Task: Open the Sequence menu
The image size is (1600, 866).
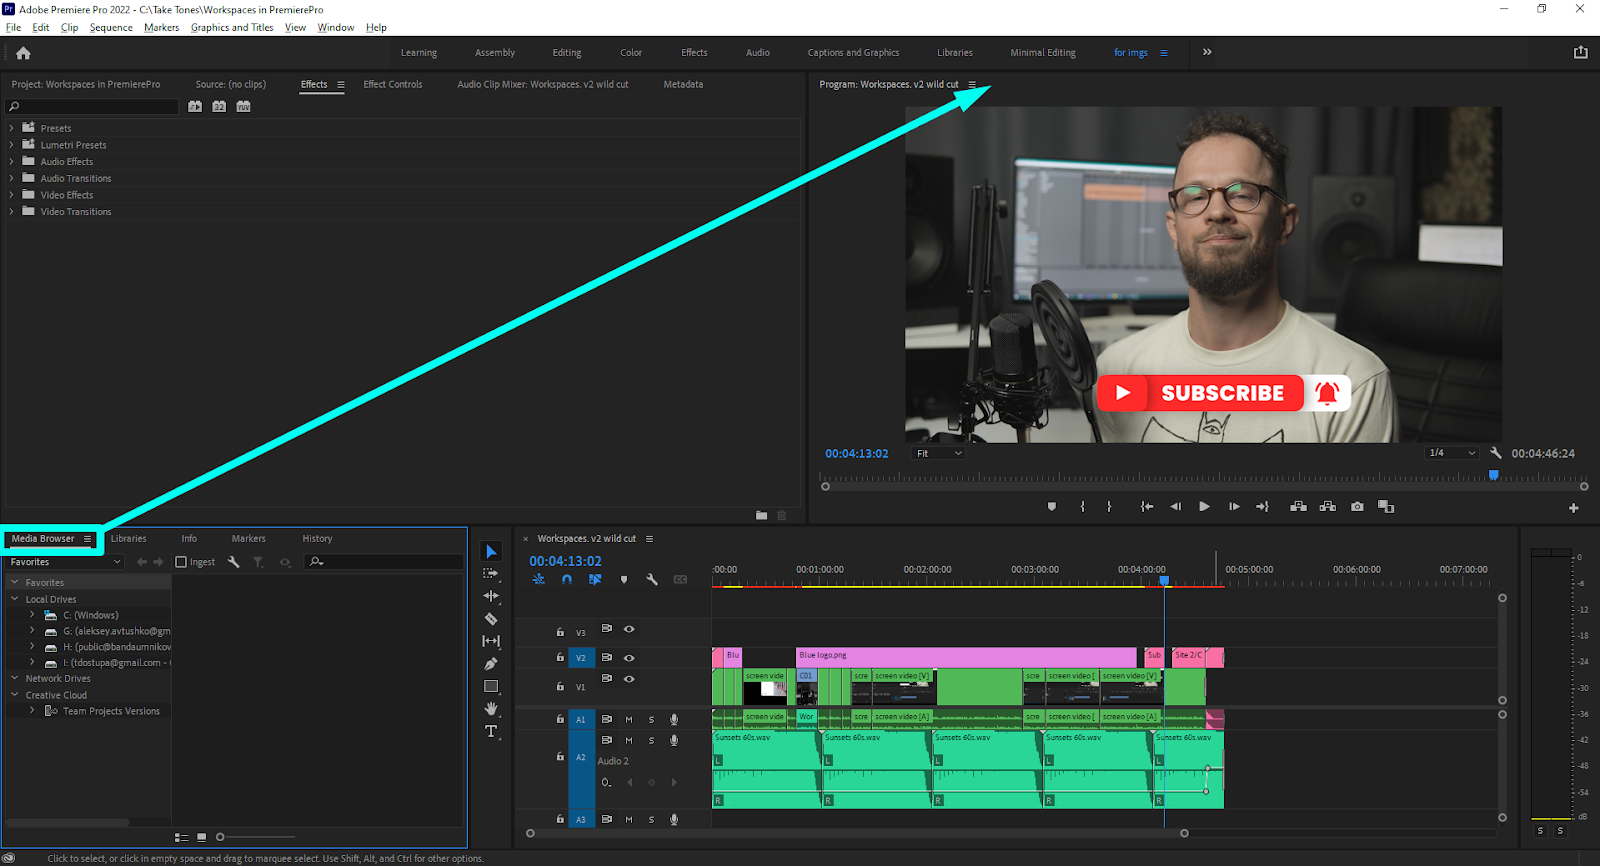Action: (111, 27)
